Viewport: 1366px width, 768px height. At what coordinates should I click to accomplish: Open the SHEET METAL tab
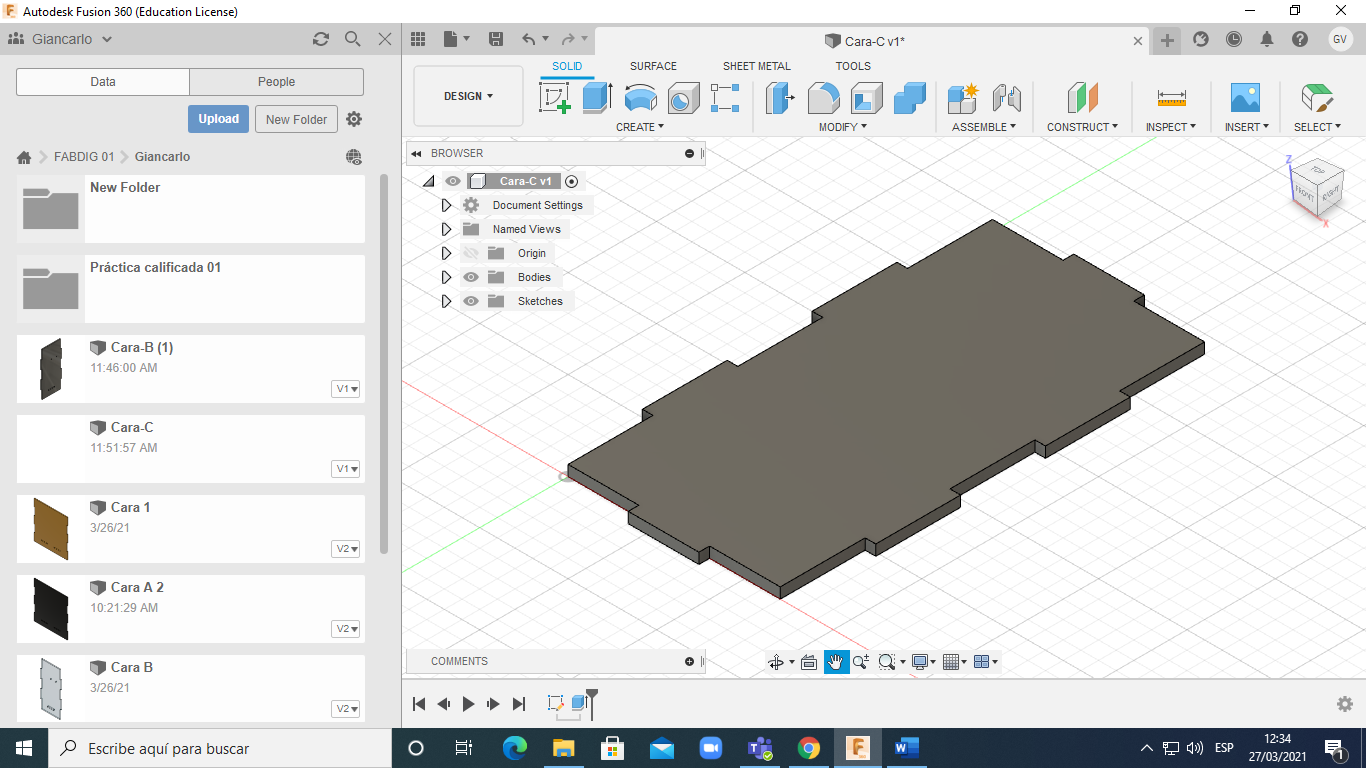[756, 66]
